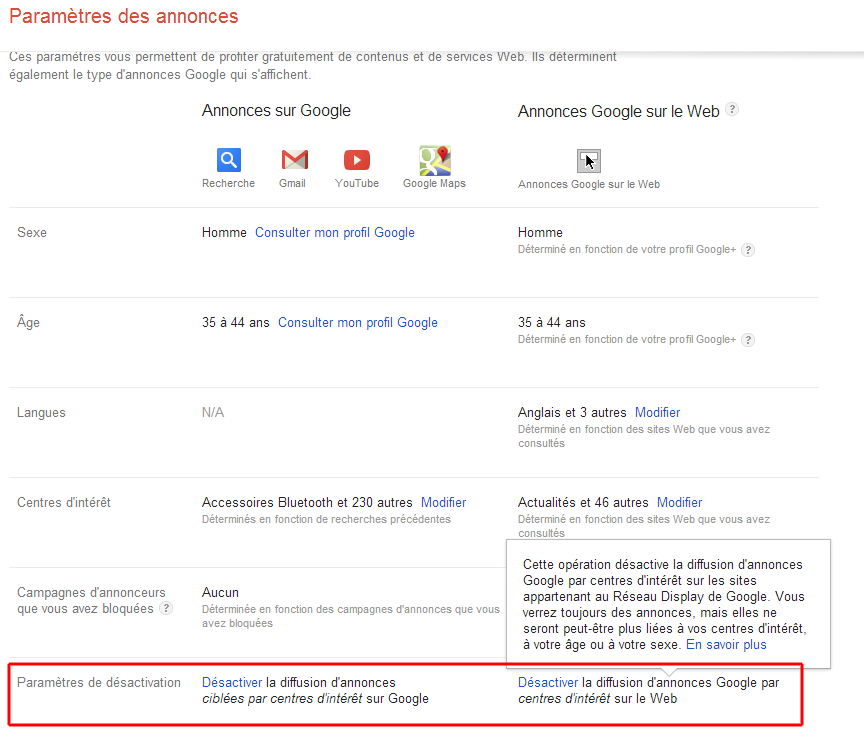Click Déterminés en fonction de recherches précédentes note
Image resolution: width=864 pixels, height=744 pixels.
pyautogui.click(x=326, y=519)
